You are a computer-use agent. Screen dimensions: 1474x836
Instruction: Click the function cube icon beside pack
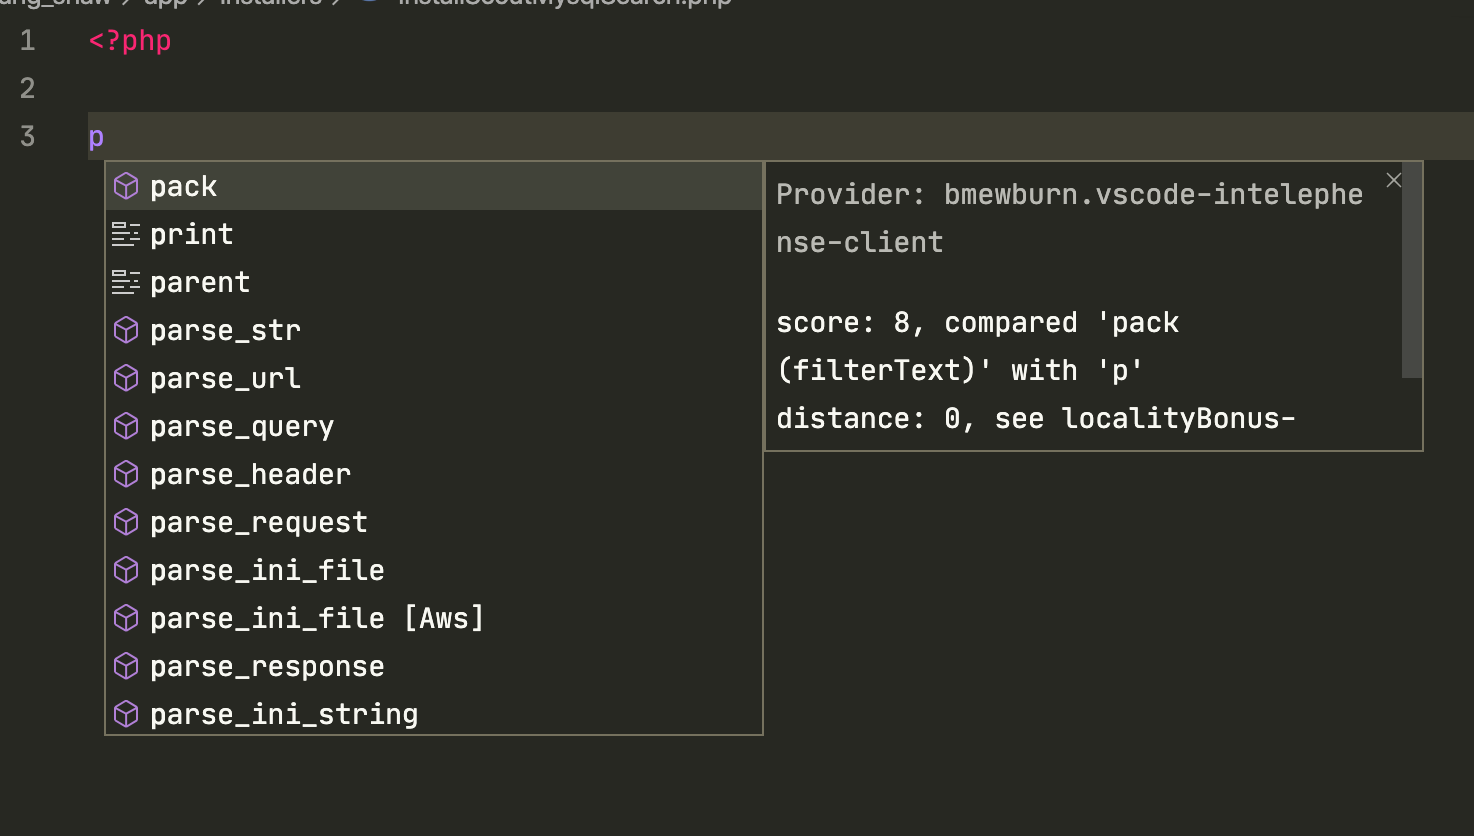126,185
